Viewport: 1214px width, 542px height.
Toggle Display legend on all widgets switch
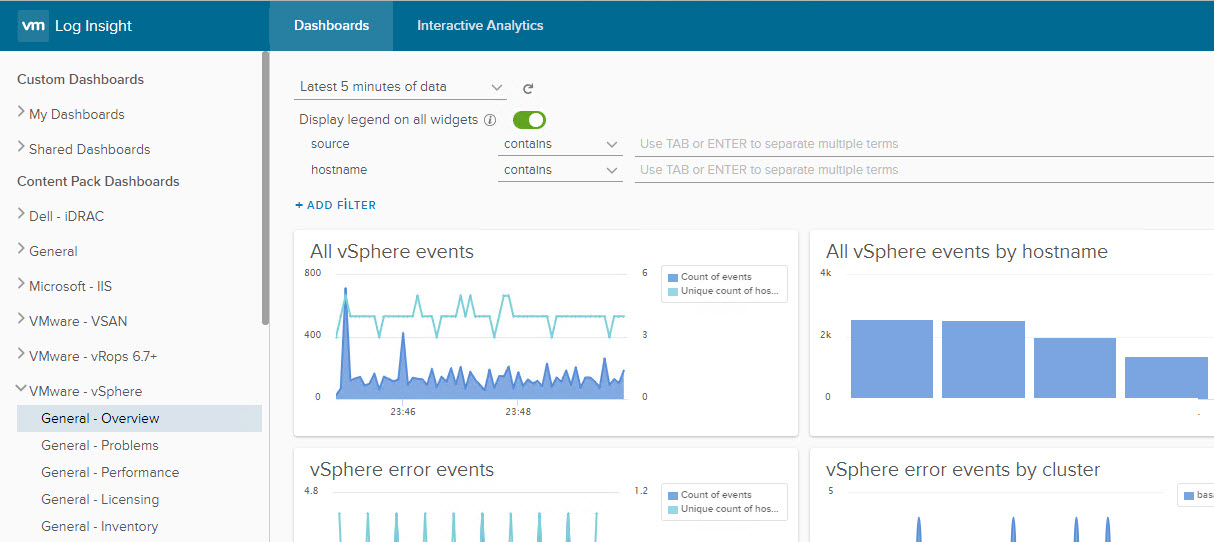[529, 120]
